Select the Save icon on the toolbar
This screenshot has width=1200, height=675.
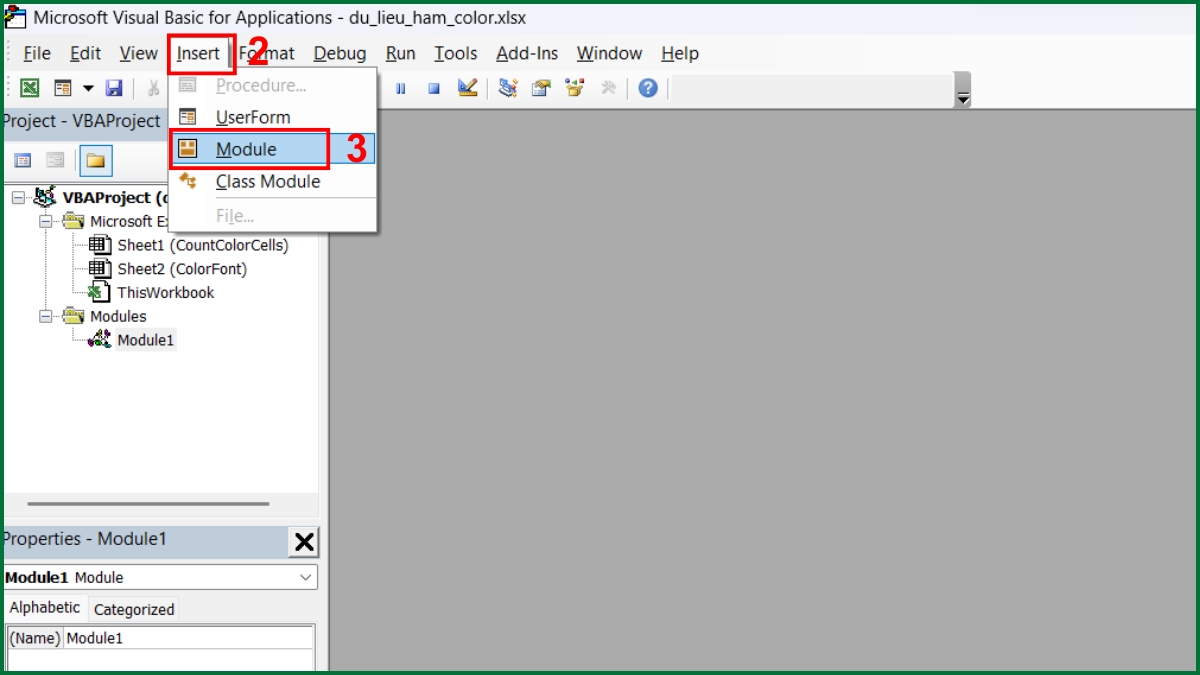pyautogui.click(x=114, y=88)
